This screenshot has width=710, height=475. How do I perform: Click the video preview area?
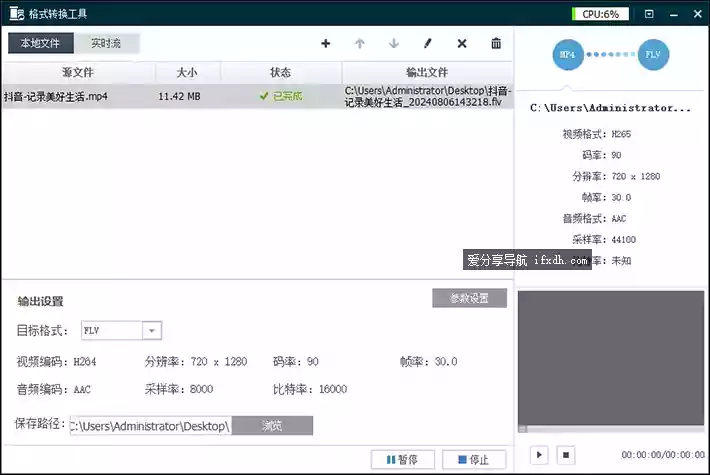pyautogui.click(x=611, y=358)
